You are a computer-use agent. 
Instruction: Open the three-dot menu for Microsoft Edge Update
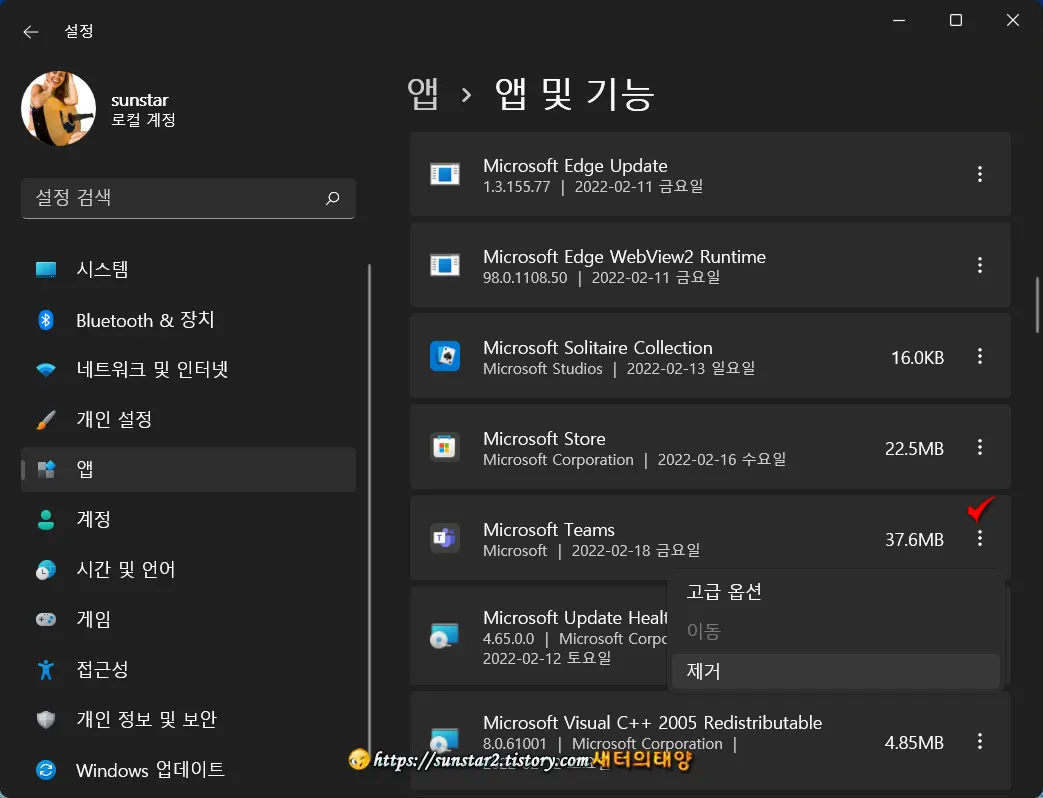pyautogui.click(x=980, y=174)
